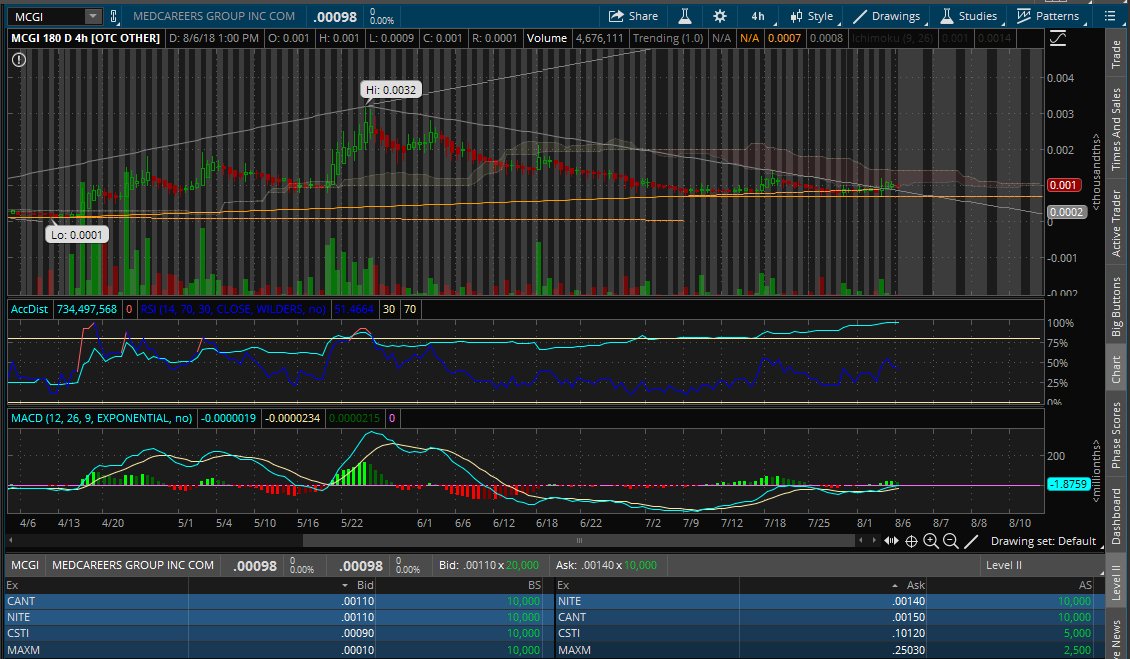Select the NITE ask row at .00140
This screenshot has height=659, width=1130.
pyautogui.click(x=825, y=601)
